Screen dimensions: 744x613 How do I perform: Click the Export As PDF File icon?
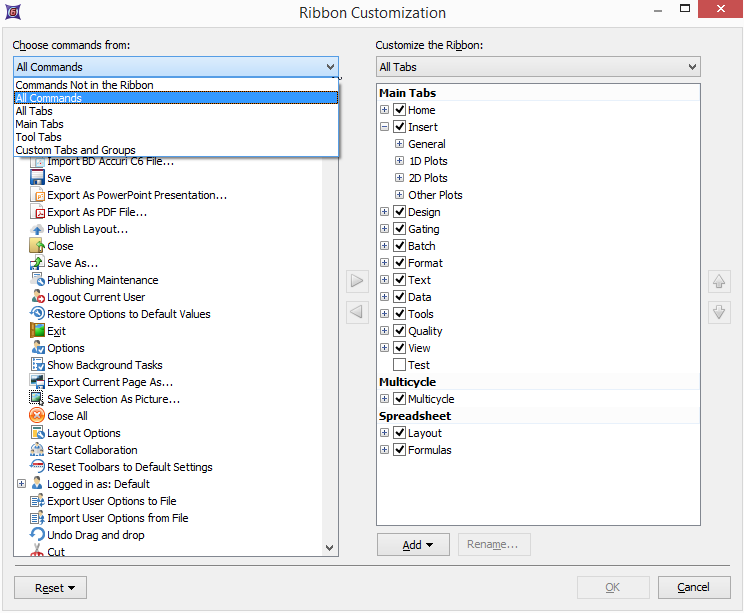(x=37, y=212)
